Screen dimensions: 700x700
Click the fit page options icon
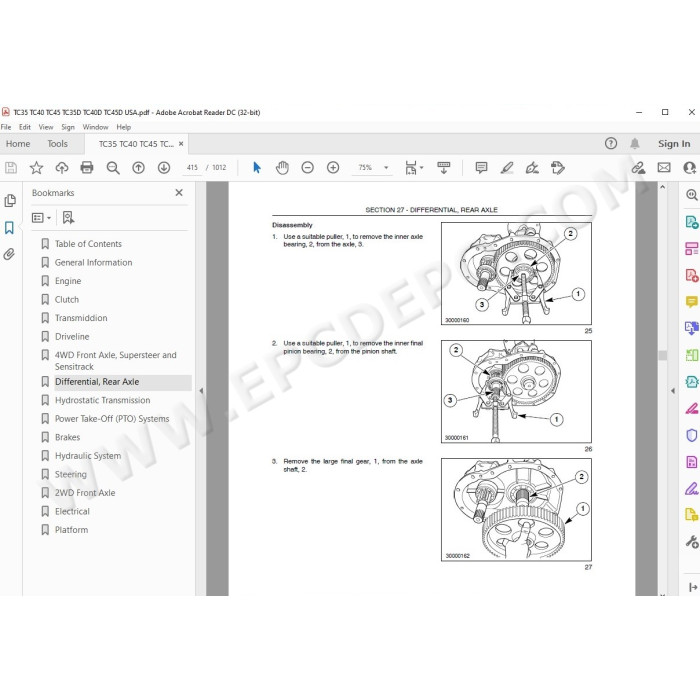coord(413,168)
